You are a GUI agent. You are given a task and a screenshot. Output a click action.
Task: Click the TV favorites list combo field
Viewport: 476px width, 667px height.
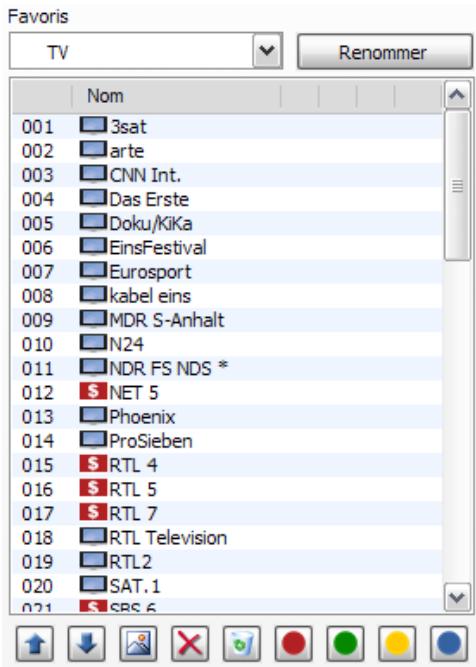(145, 51)
